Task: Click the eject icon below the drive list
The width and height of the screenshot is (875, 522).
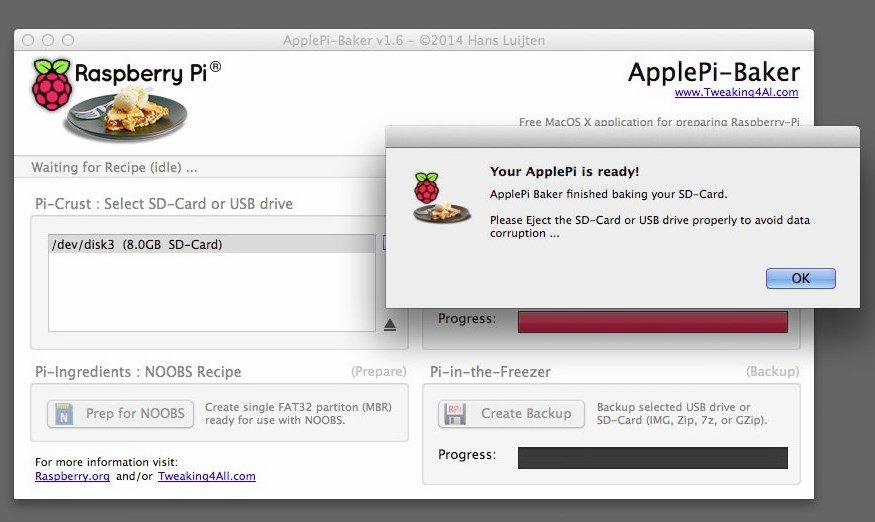Action: 390,325
